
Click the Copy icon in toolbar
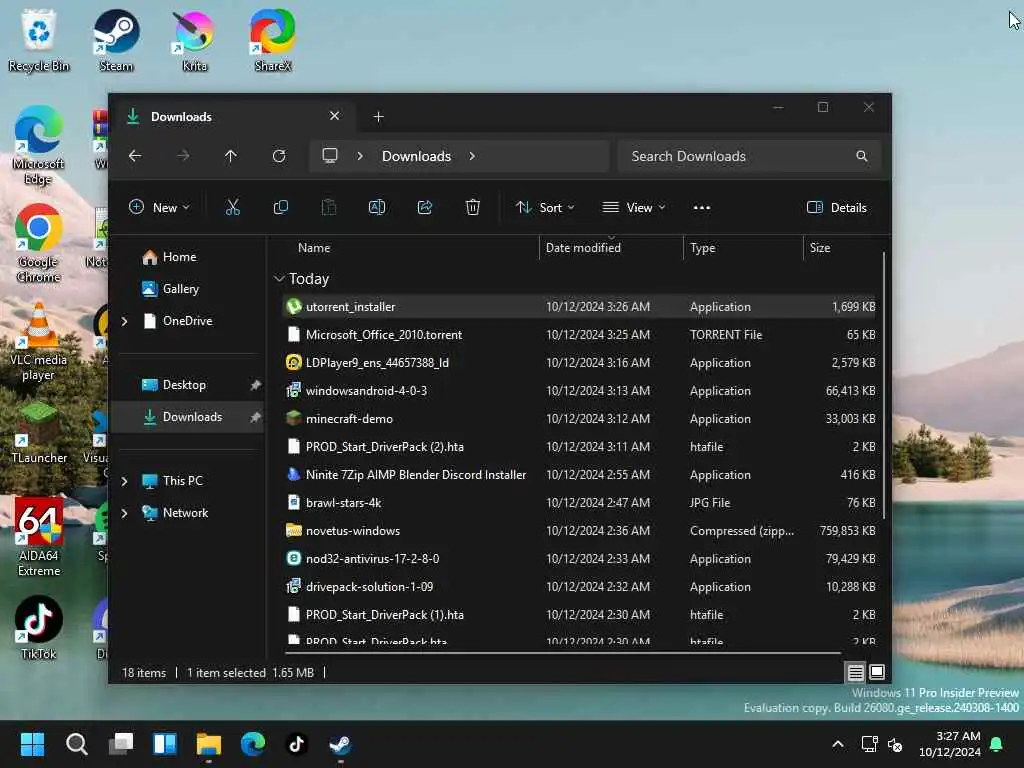[281, 208]
